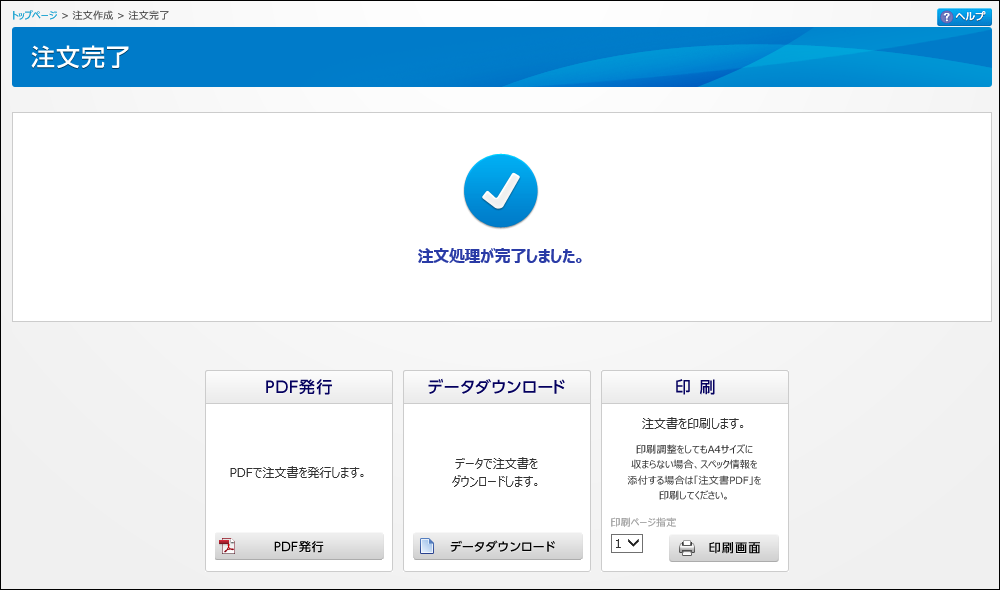Click the 注文完了 page title banner

point(80,57)
